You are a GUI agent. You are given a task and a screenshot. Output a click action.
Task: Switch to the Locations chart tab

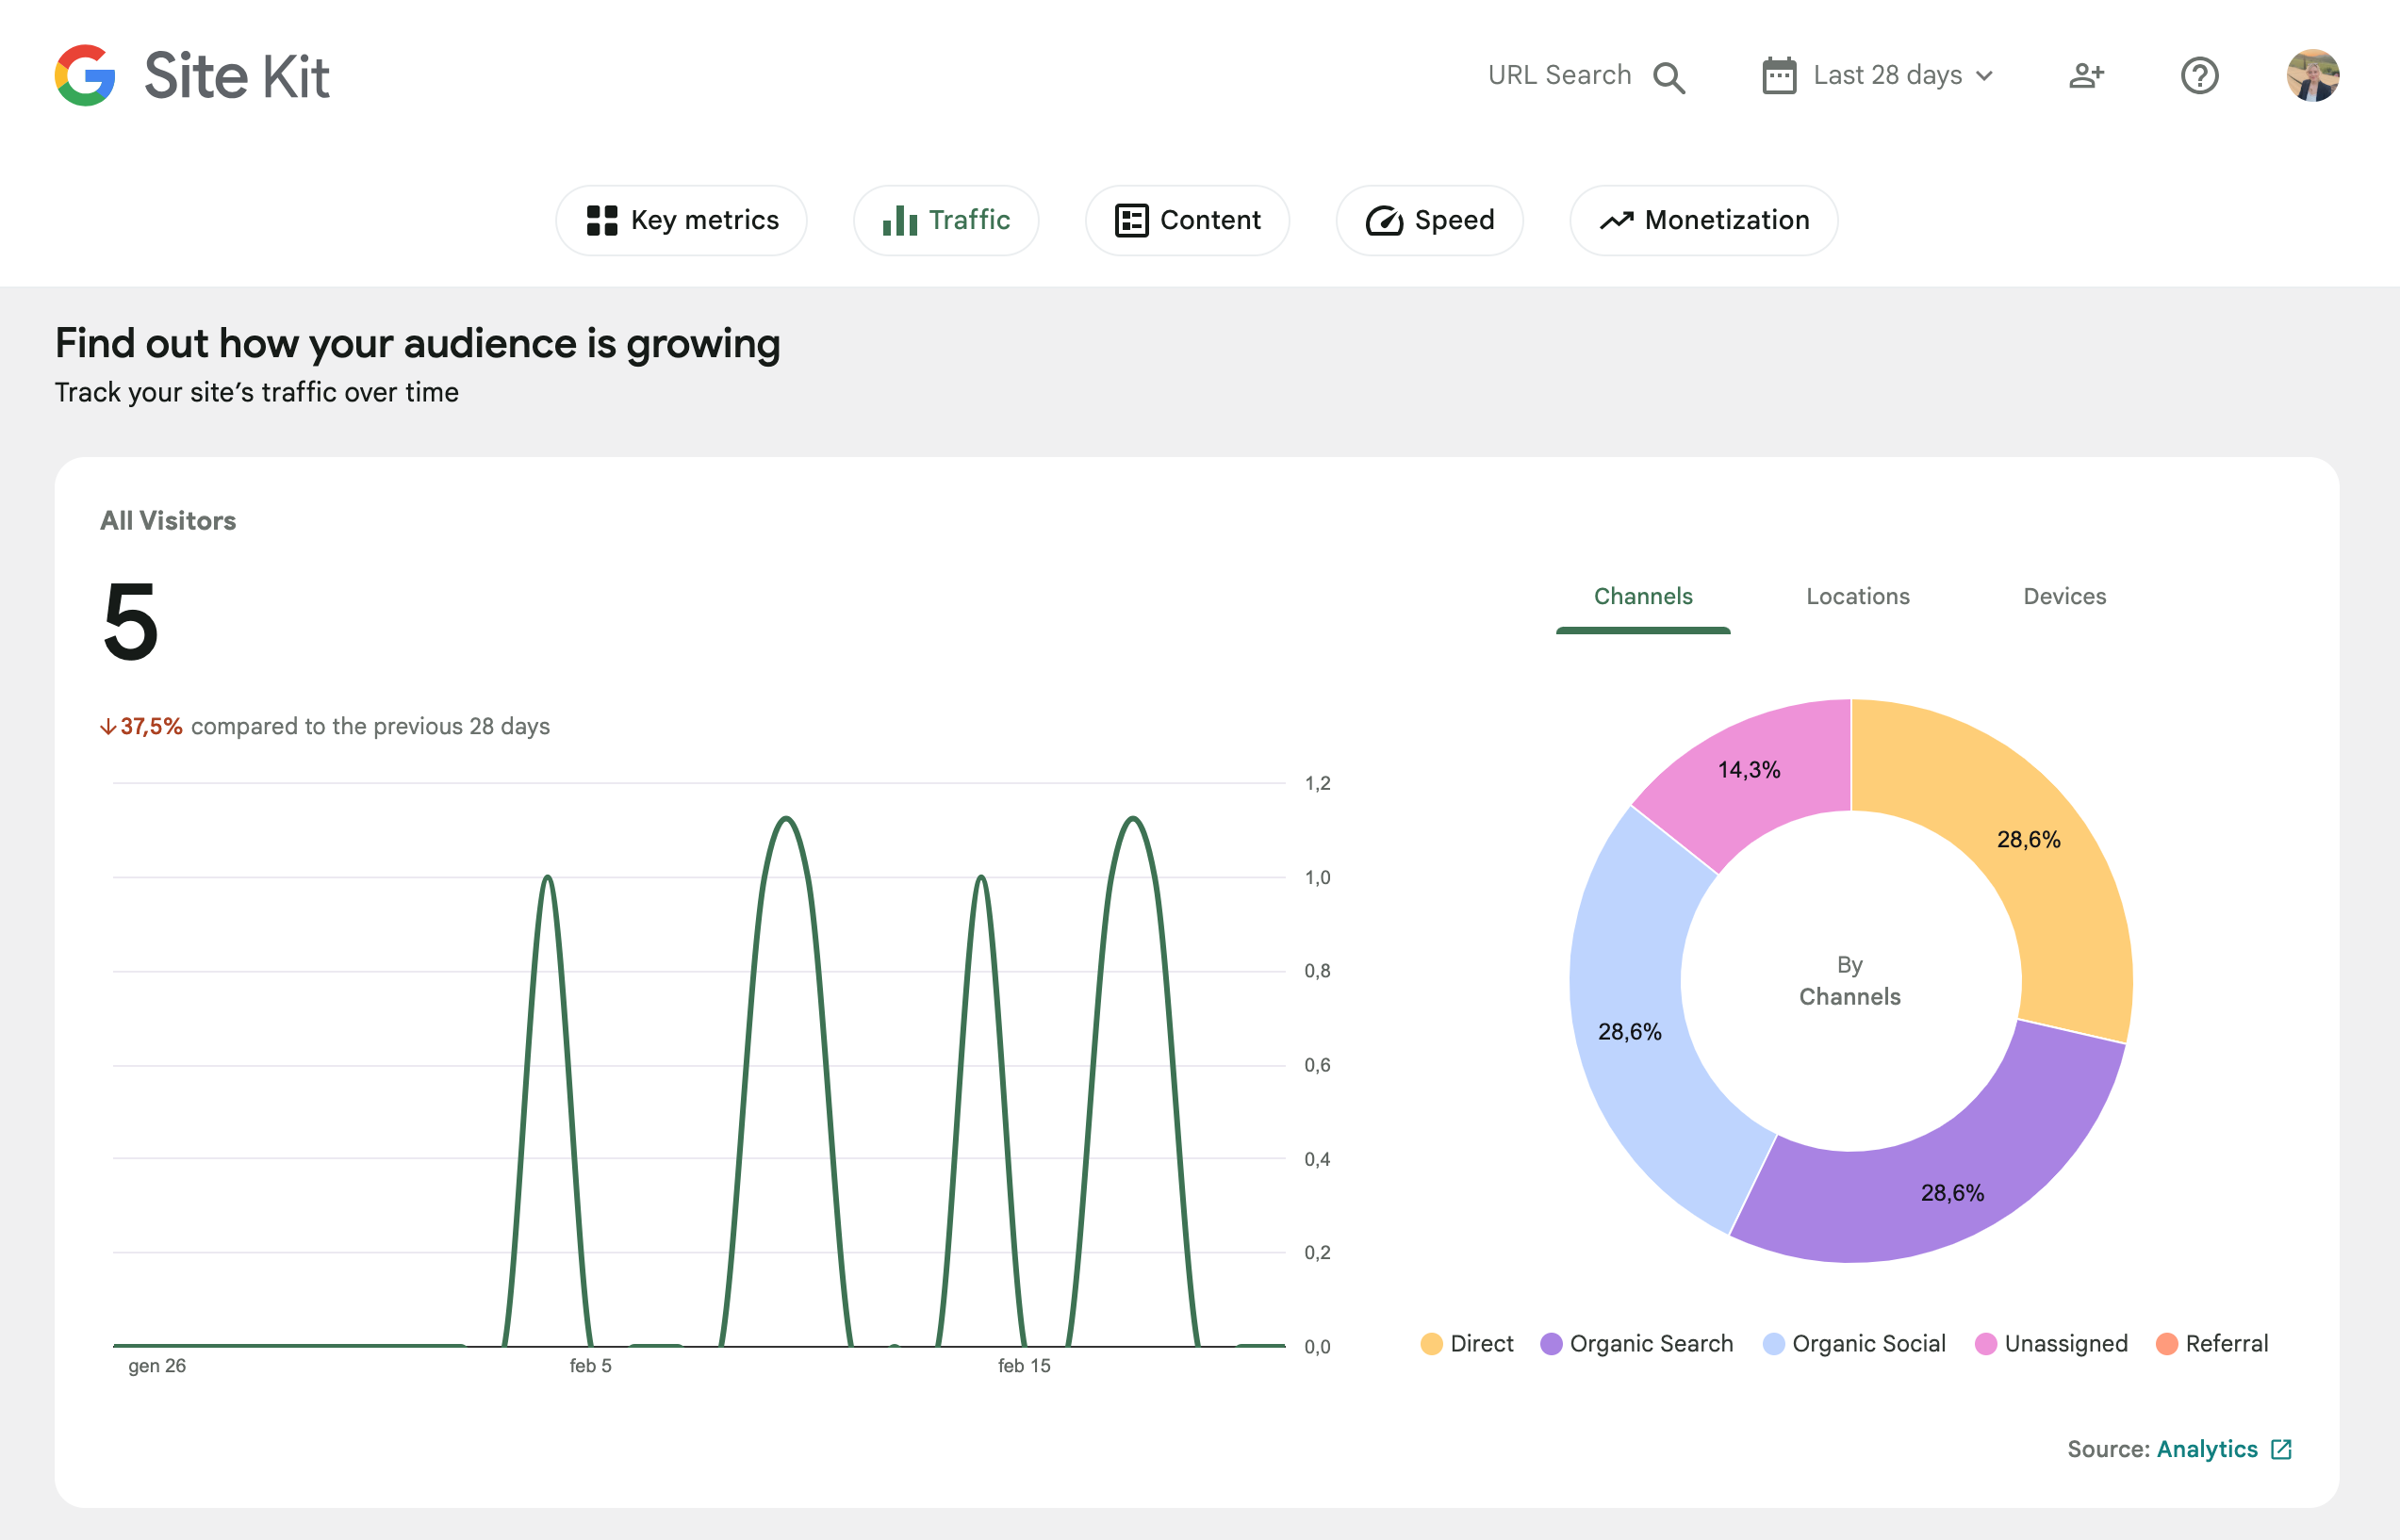coord(1858,597)
